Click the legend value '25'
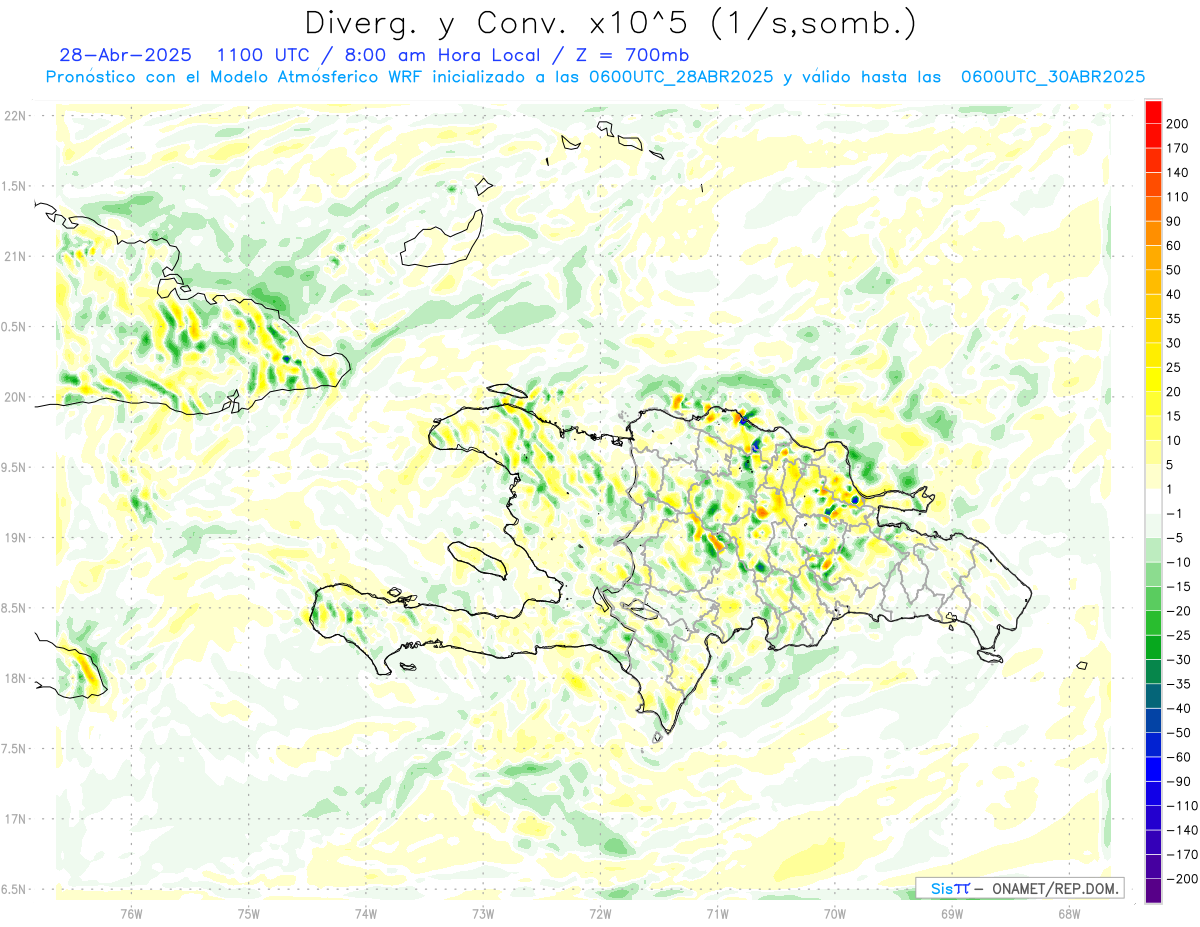1200x927 pixels. point(1174,367)
